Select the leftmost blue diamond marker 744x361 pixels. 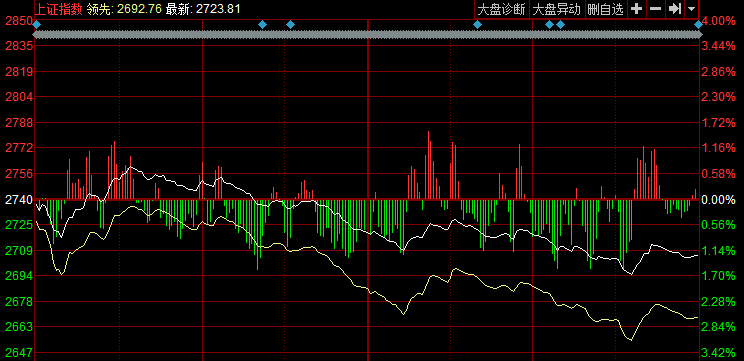[x=37, y=25]
